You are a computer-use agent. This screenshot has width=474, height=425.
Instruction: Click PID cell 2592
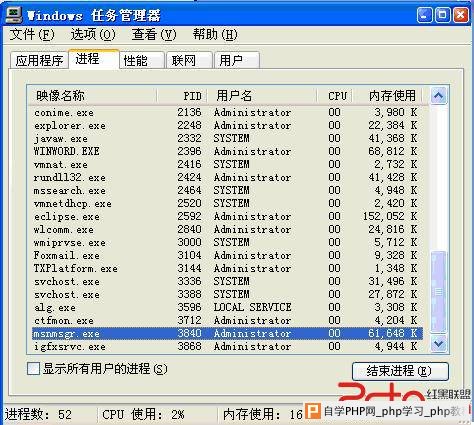click(x=189, y=216)
